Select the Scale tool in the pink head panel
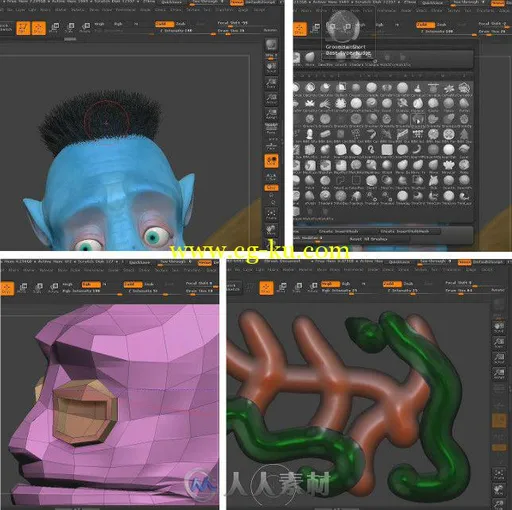The image size is (512, 510). pos(38,288)
